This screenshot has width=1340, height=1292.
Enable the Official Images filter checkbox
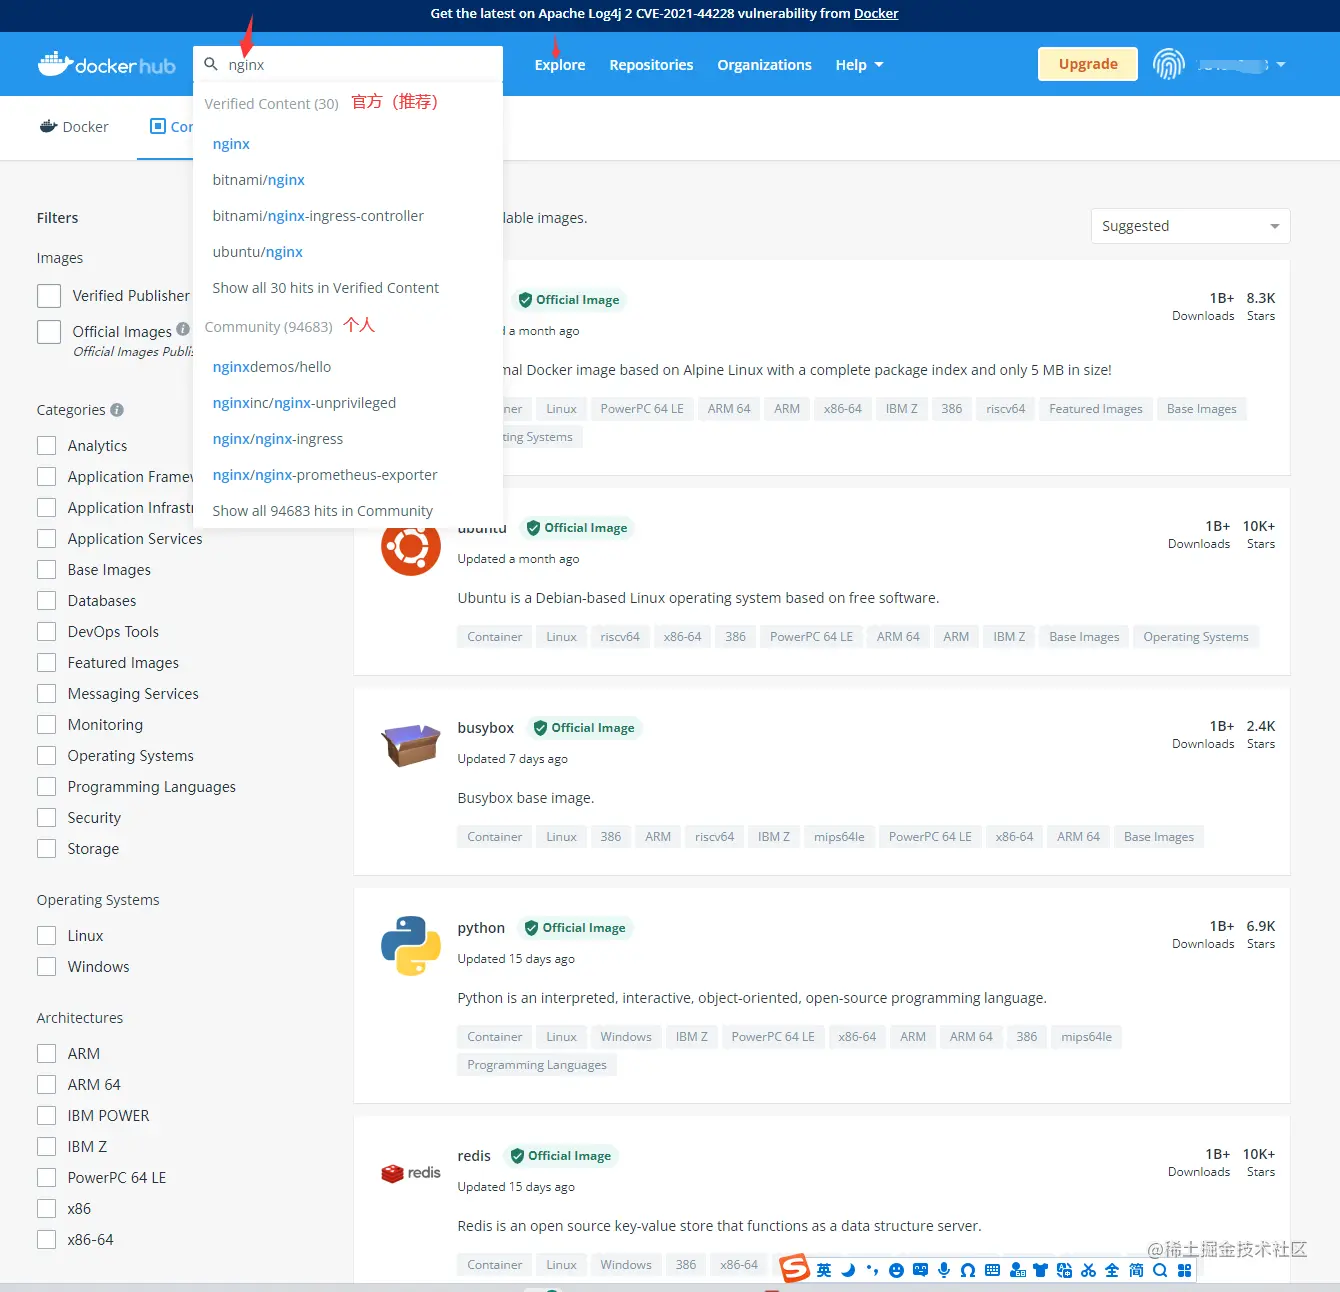(x=49, y=331)
